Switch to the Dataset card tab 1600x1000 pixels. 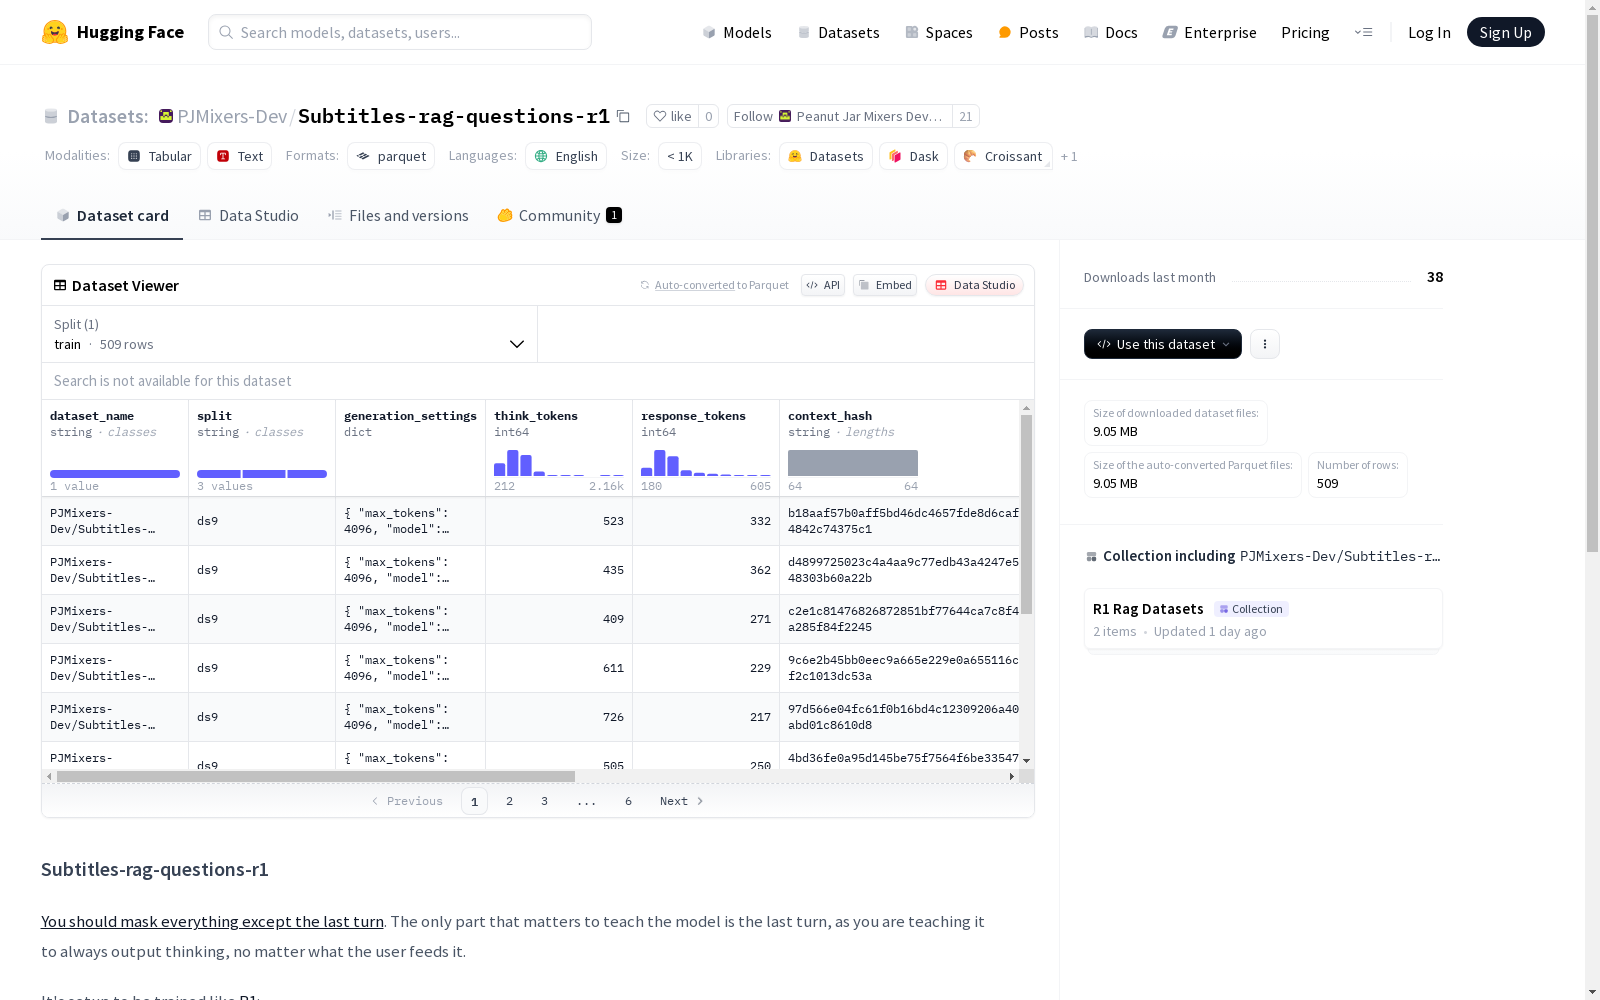coord(112,216)
